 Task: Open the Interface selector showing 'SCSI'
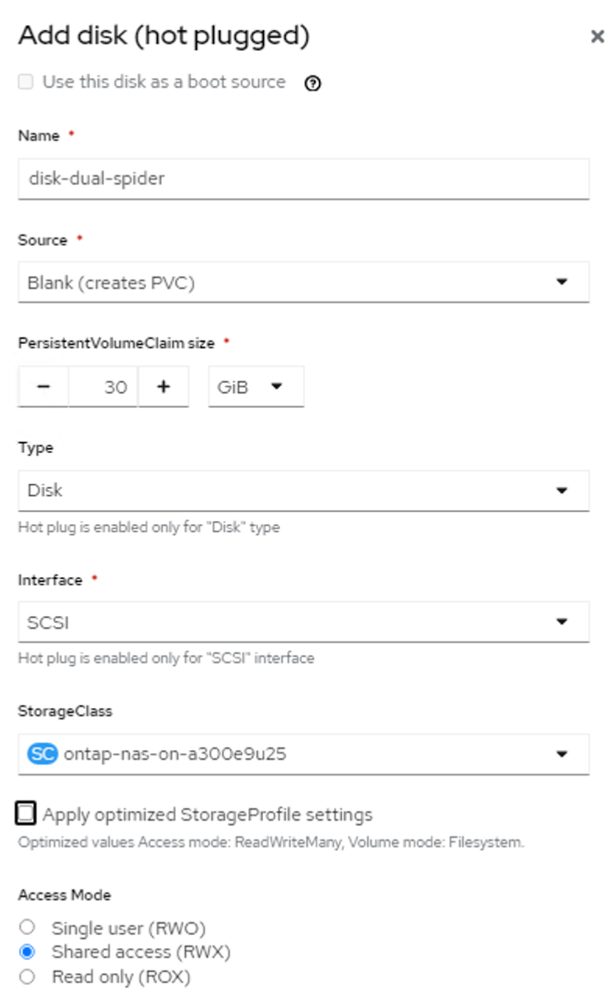(300, 620)
